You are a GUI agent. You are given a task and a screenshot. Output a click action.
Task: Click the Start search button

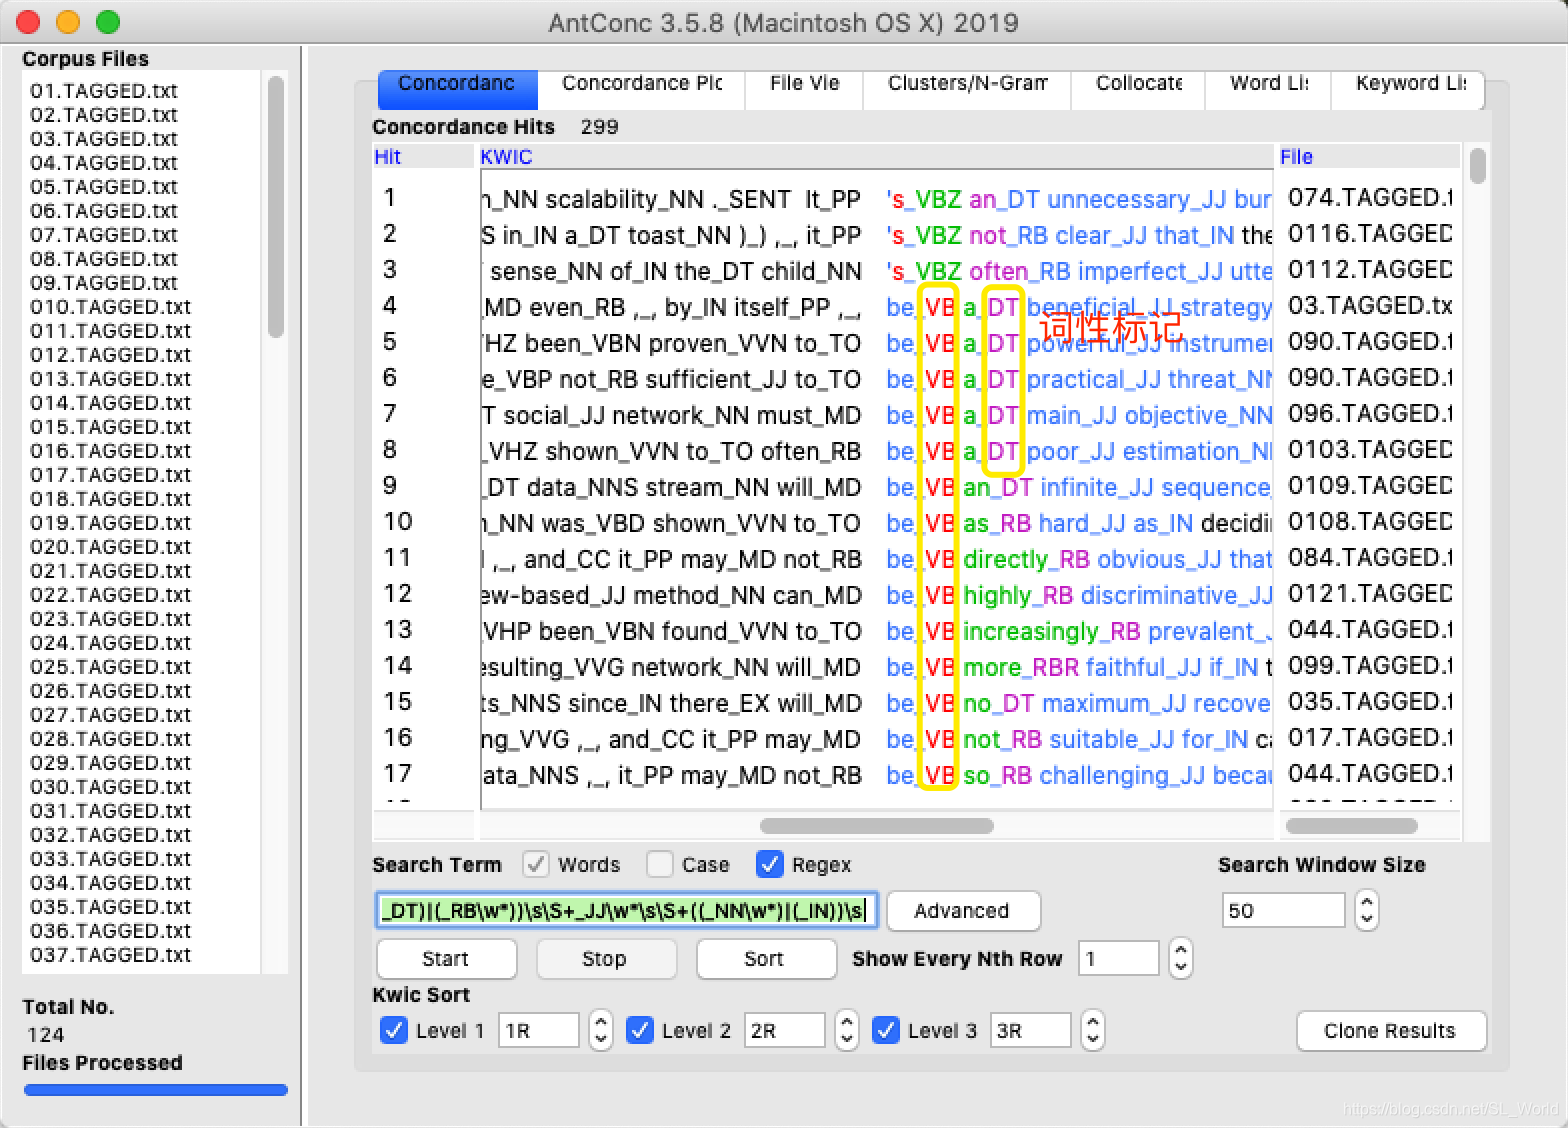pos(446,959)
